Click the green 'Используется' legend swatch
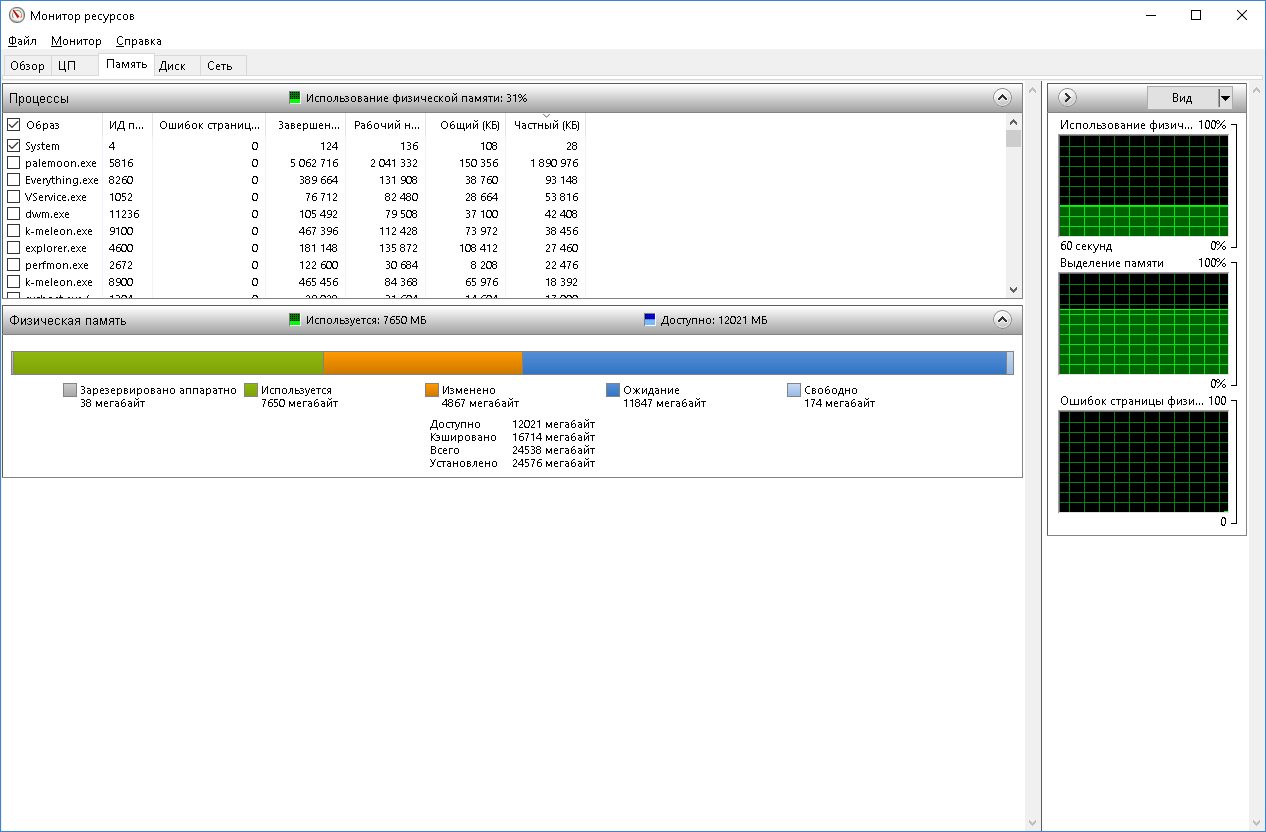 point(251,390)
